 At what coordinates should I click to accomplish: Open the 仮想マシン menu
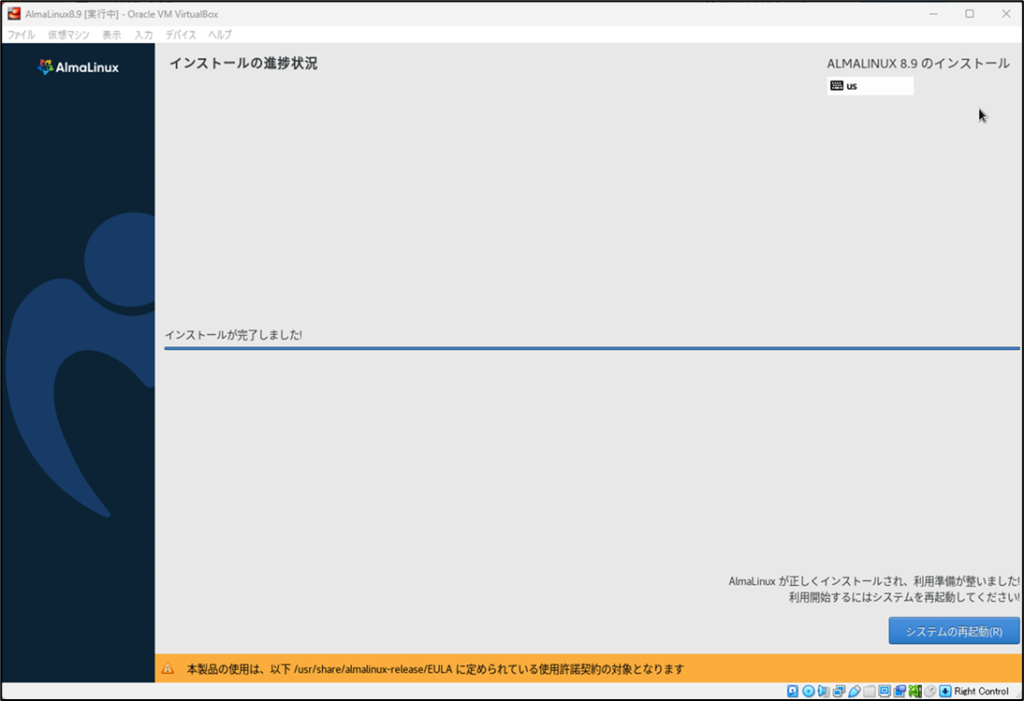68,35
